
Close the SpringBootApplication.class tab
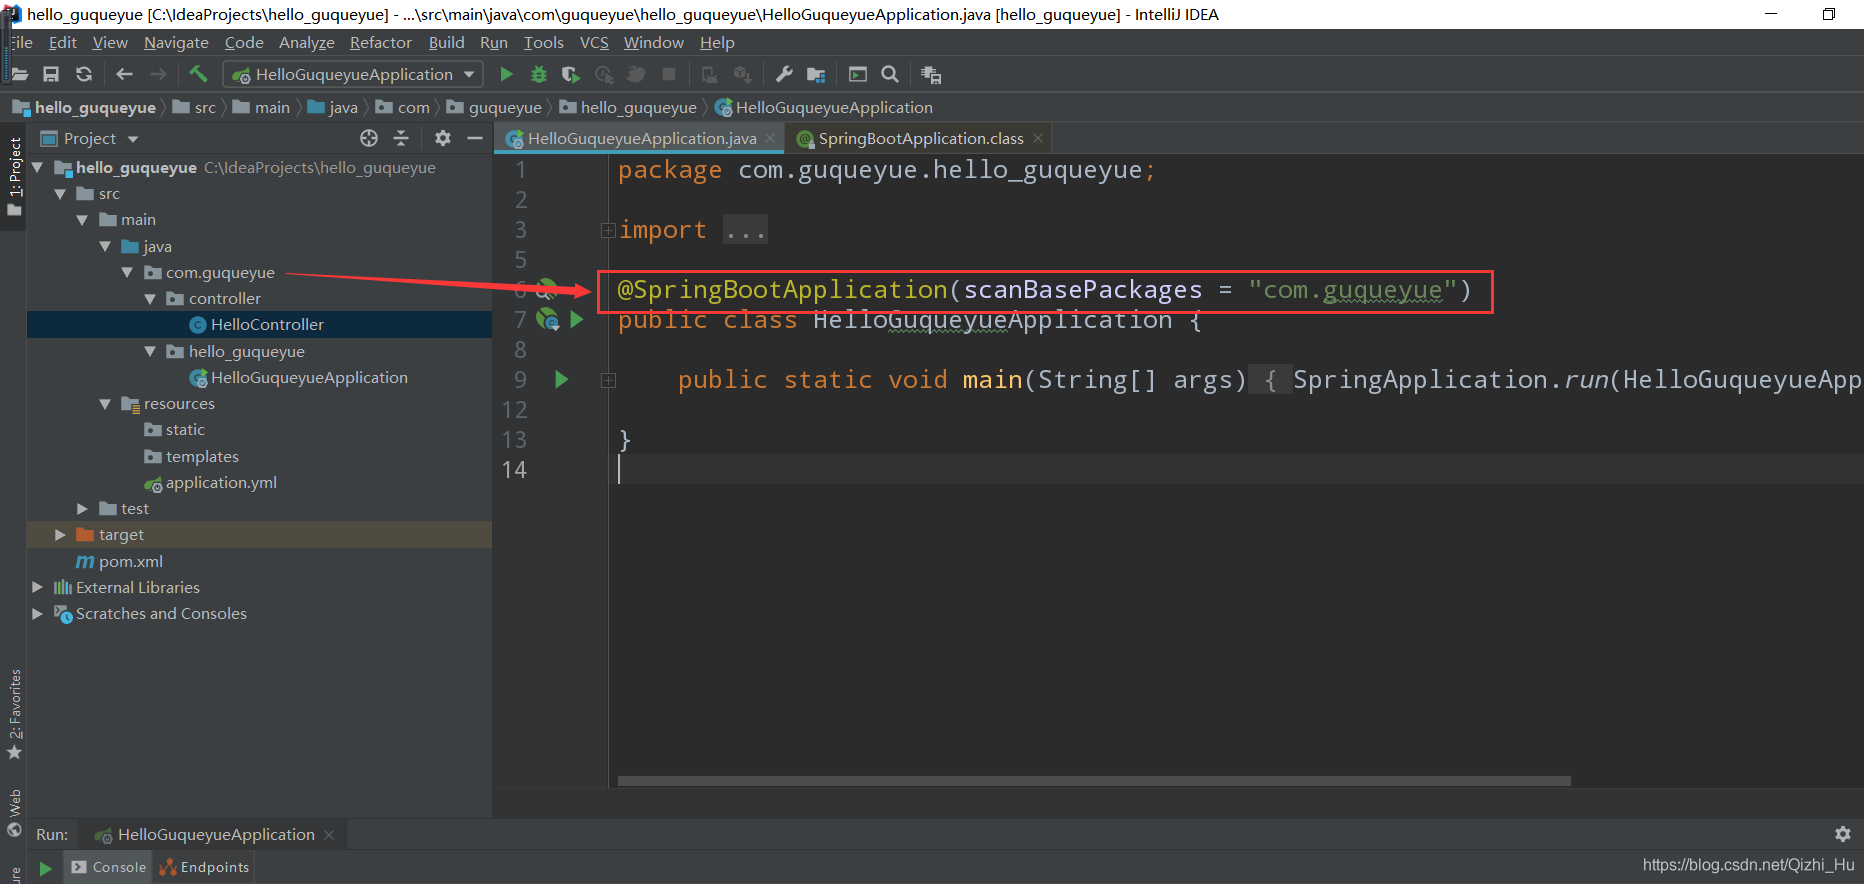(x=1038, y=138)
